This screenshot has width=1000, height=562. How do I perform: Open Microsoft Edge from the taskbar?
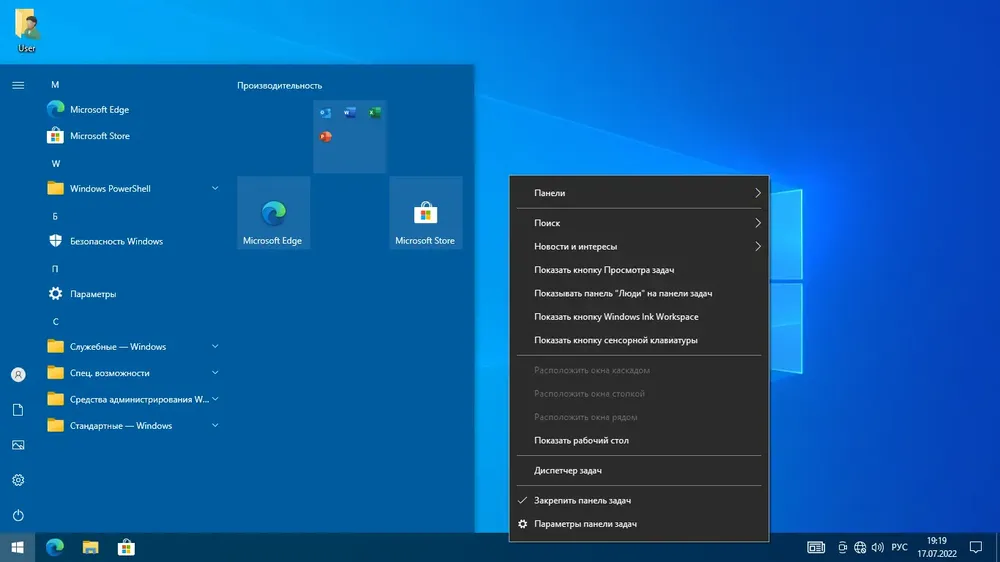[x=55, y=547]
